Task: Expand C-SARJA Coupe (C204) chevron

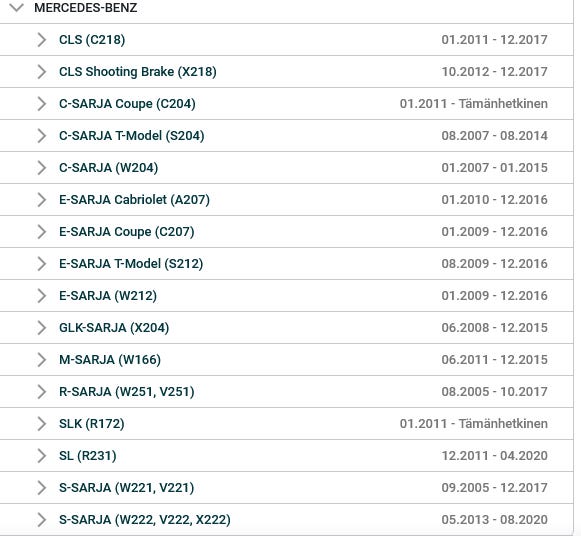Action: pos(42,104)
